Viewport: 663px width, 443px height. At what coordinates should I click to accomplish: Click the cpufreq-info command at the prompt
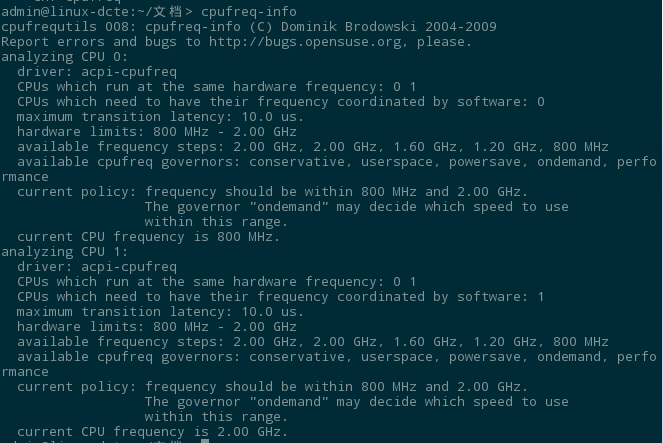pyautogui.click(x=249, y=11)
